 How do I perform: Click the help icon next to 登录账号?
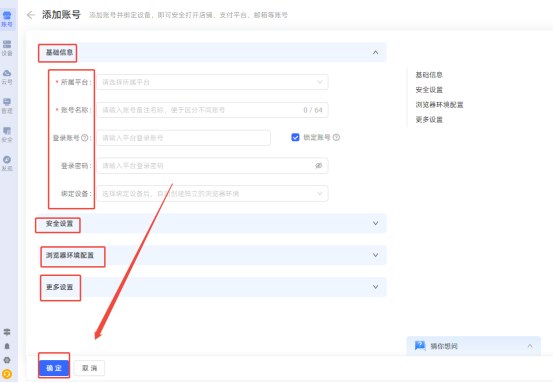click(85, 138)
